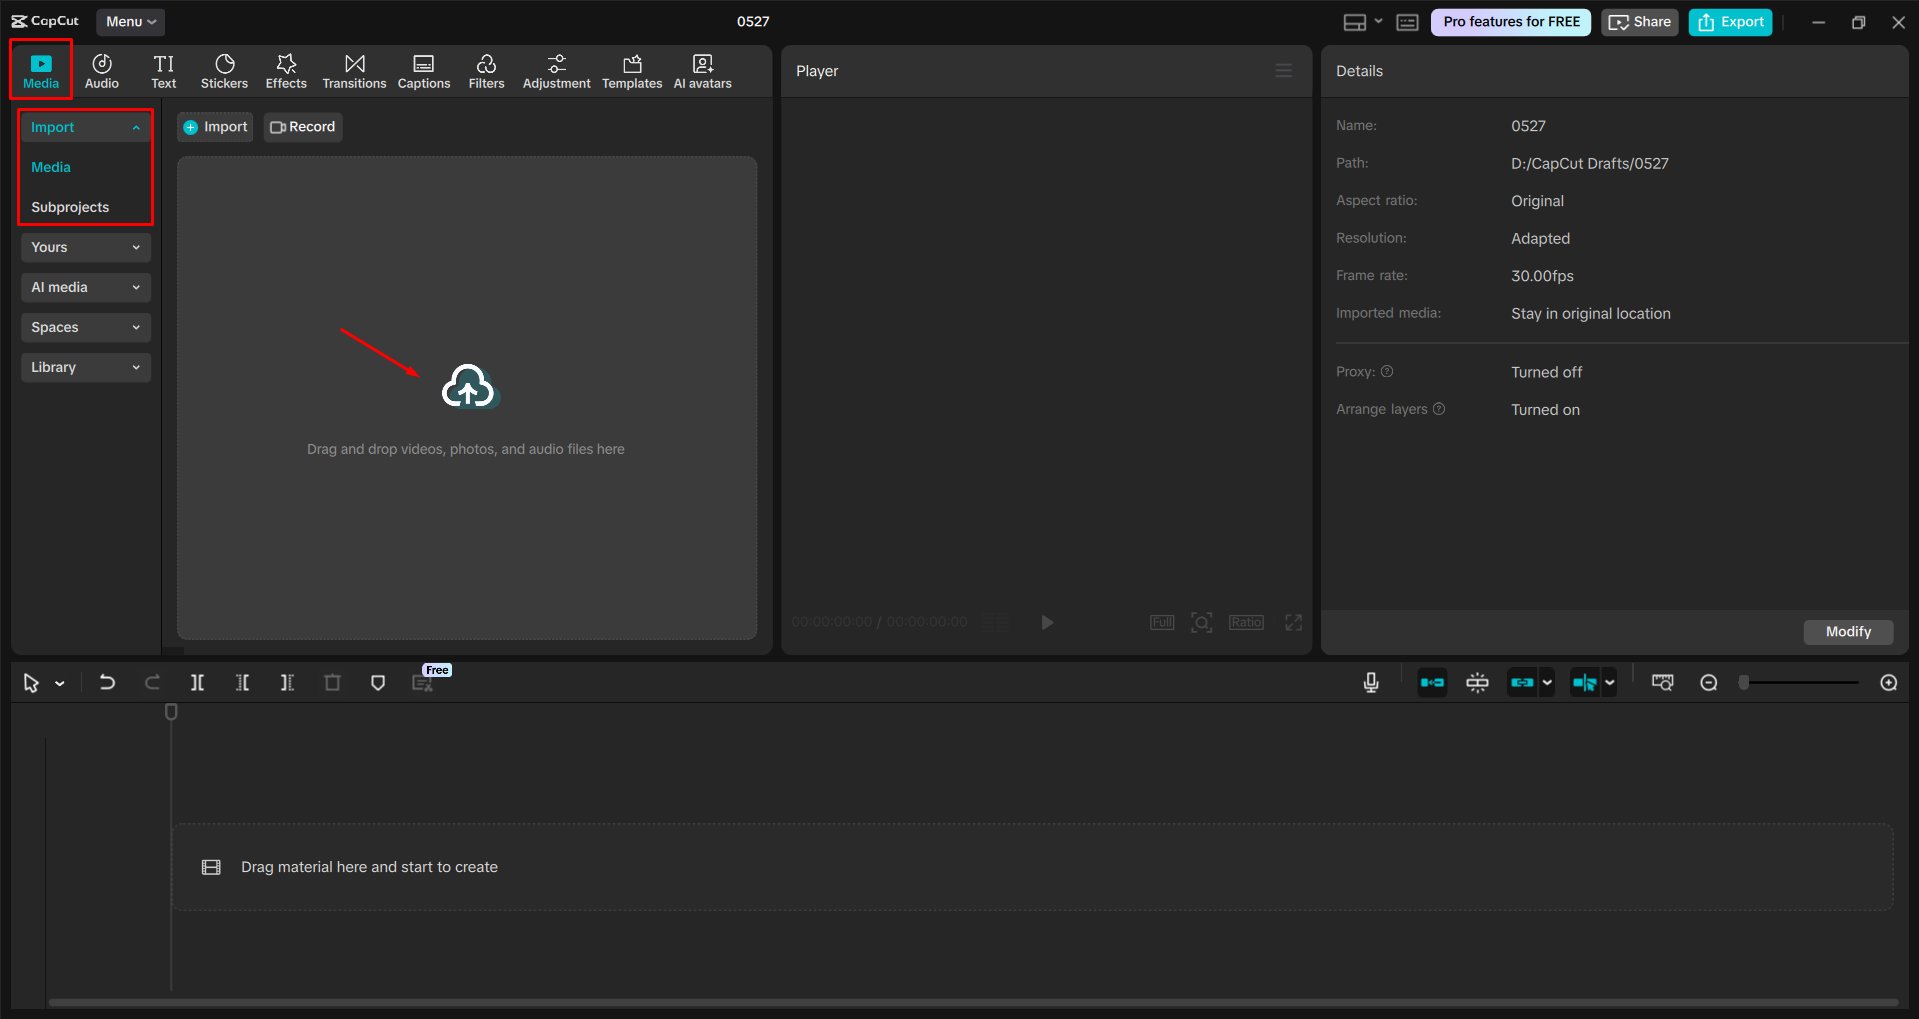Image resolution: width=1919 pixels, height=1019 pixels.
Task: Click the Modify button in the Details panel
Action: pyautogui.click(x=1847, y=631)
